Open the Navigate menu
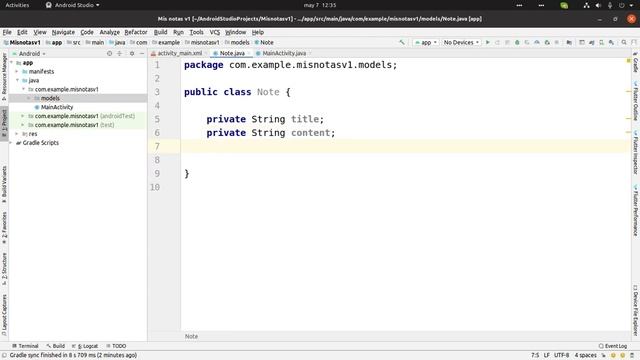This screenshot has height=360, width=640. click(63, 32)
